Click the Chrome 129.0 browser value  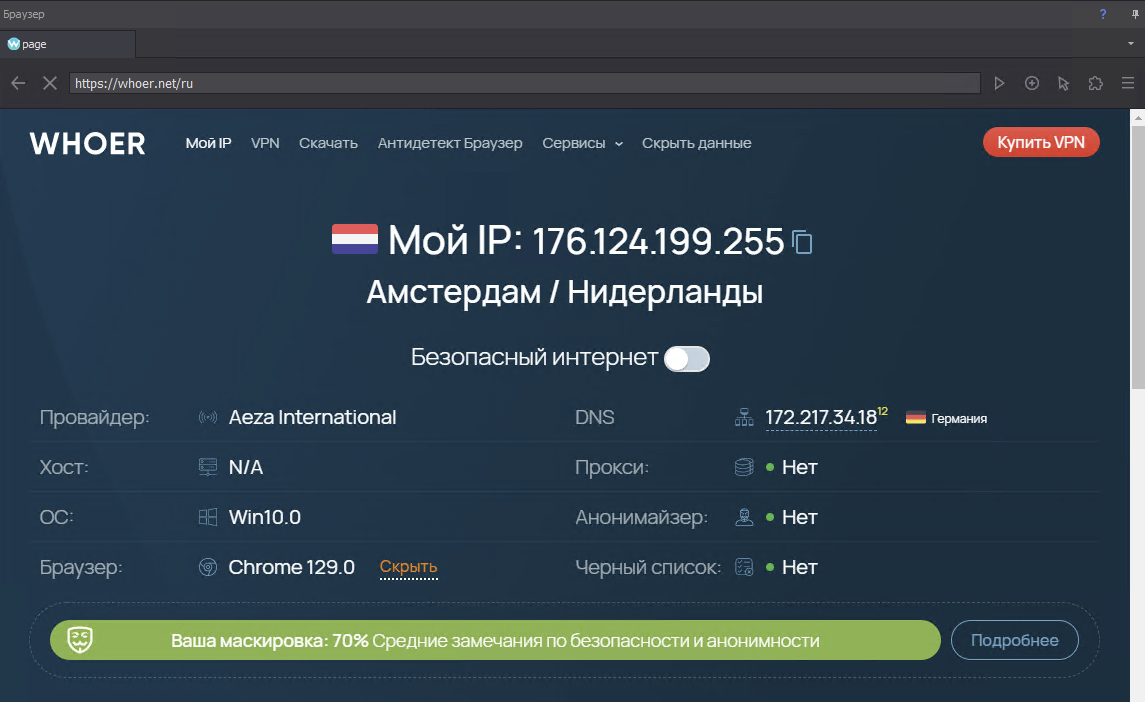coord(291,567)
